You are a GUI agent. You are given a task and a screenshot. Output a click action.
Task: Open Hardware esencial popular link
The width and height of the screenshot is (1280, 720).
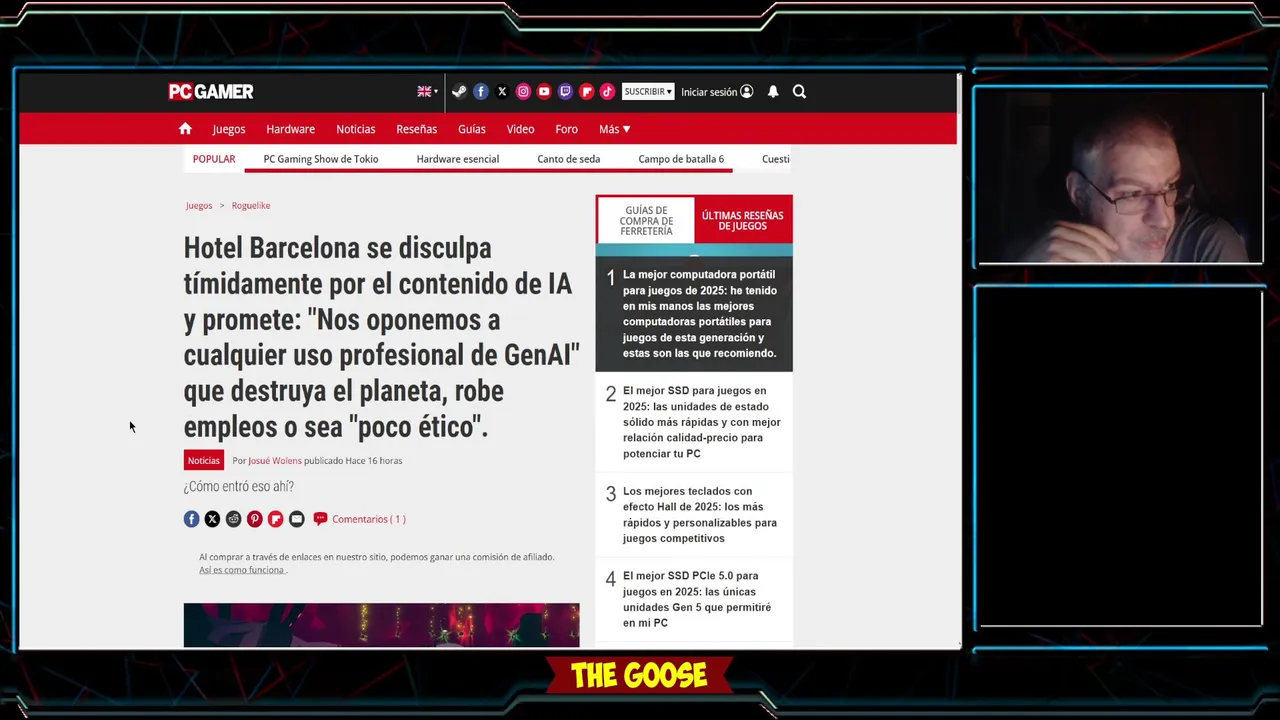(x=458, y=159)
